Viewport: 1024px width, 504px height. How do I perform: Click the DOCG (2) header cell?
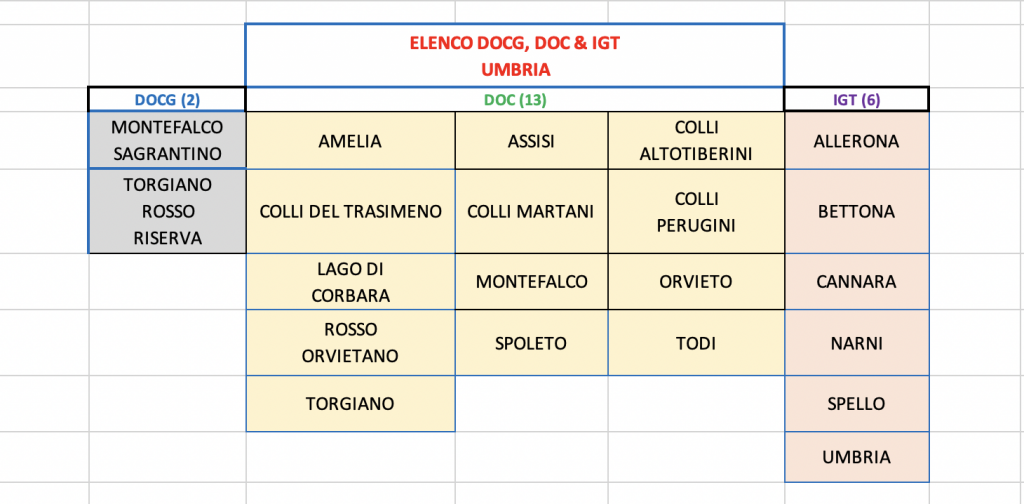click(x=167, y=100)
